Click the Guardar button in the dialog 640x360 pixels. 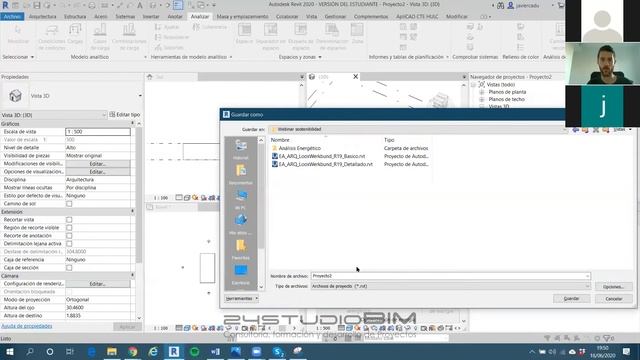[571, 299]
